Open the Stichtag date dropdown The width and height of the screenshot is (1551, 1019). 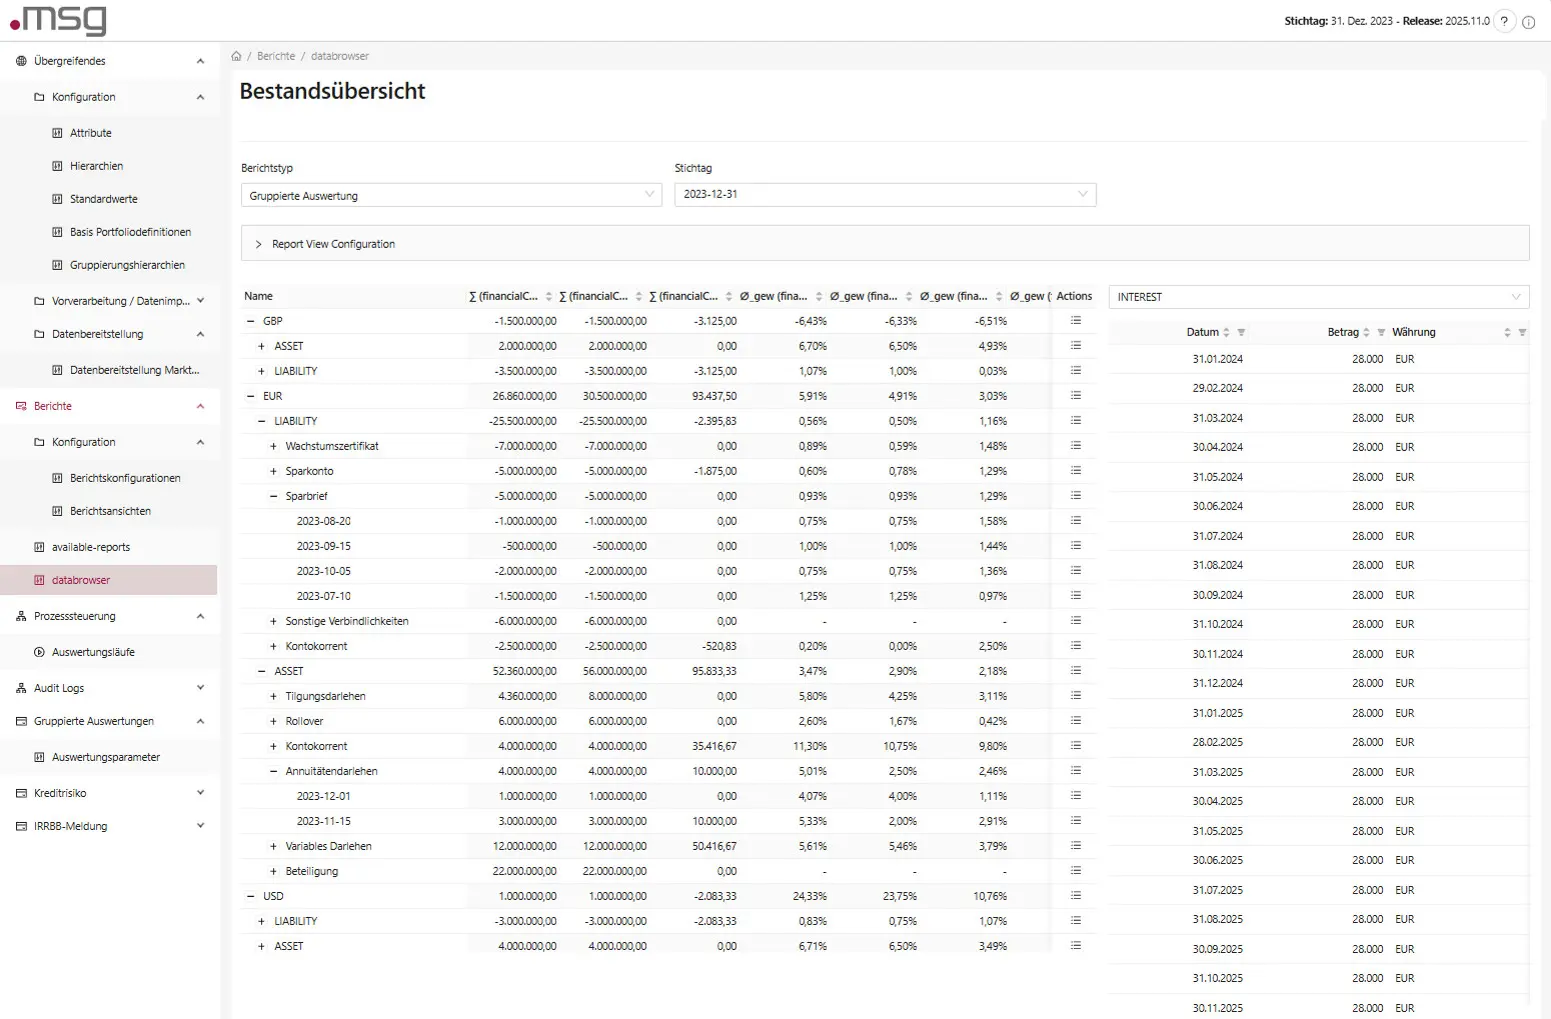tap(1083, 194)
